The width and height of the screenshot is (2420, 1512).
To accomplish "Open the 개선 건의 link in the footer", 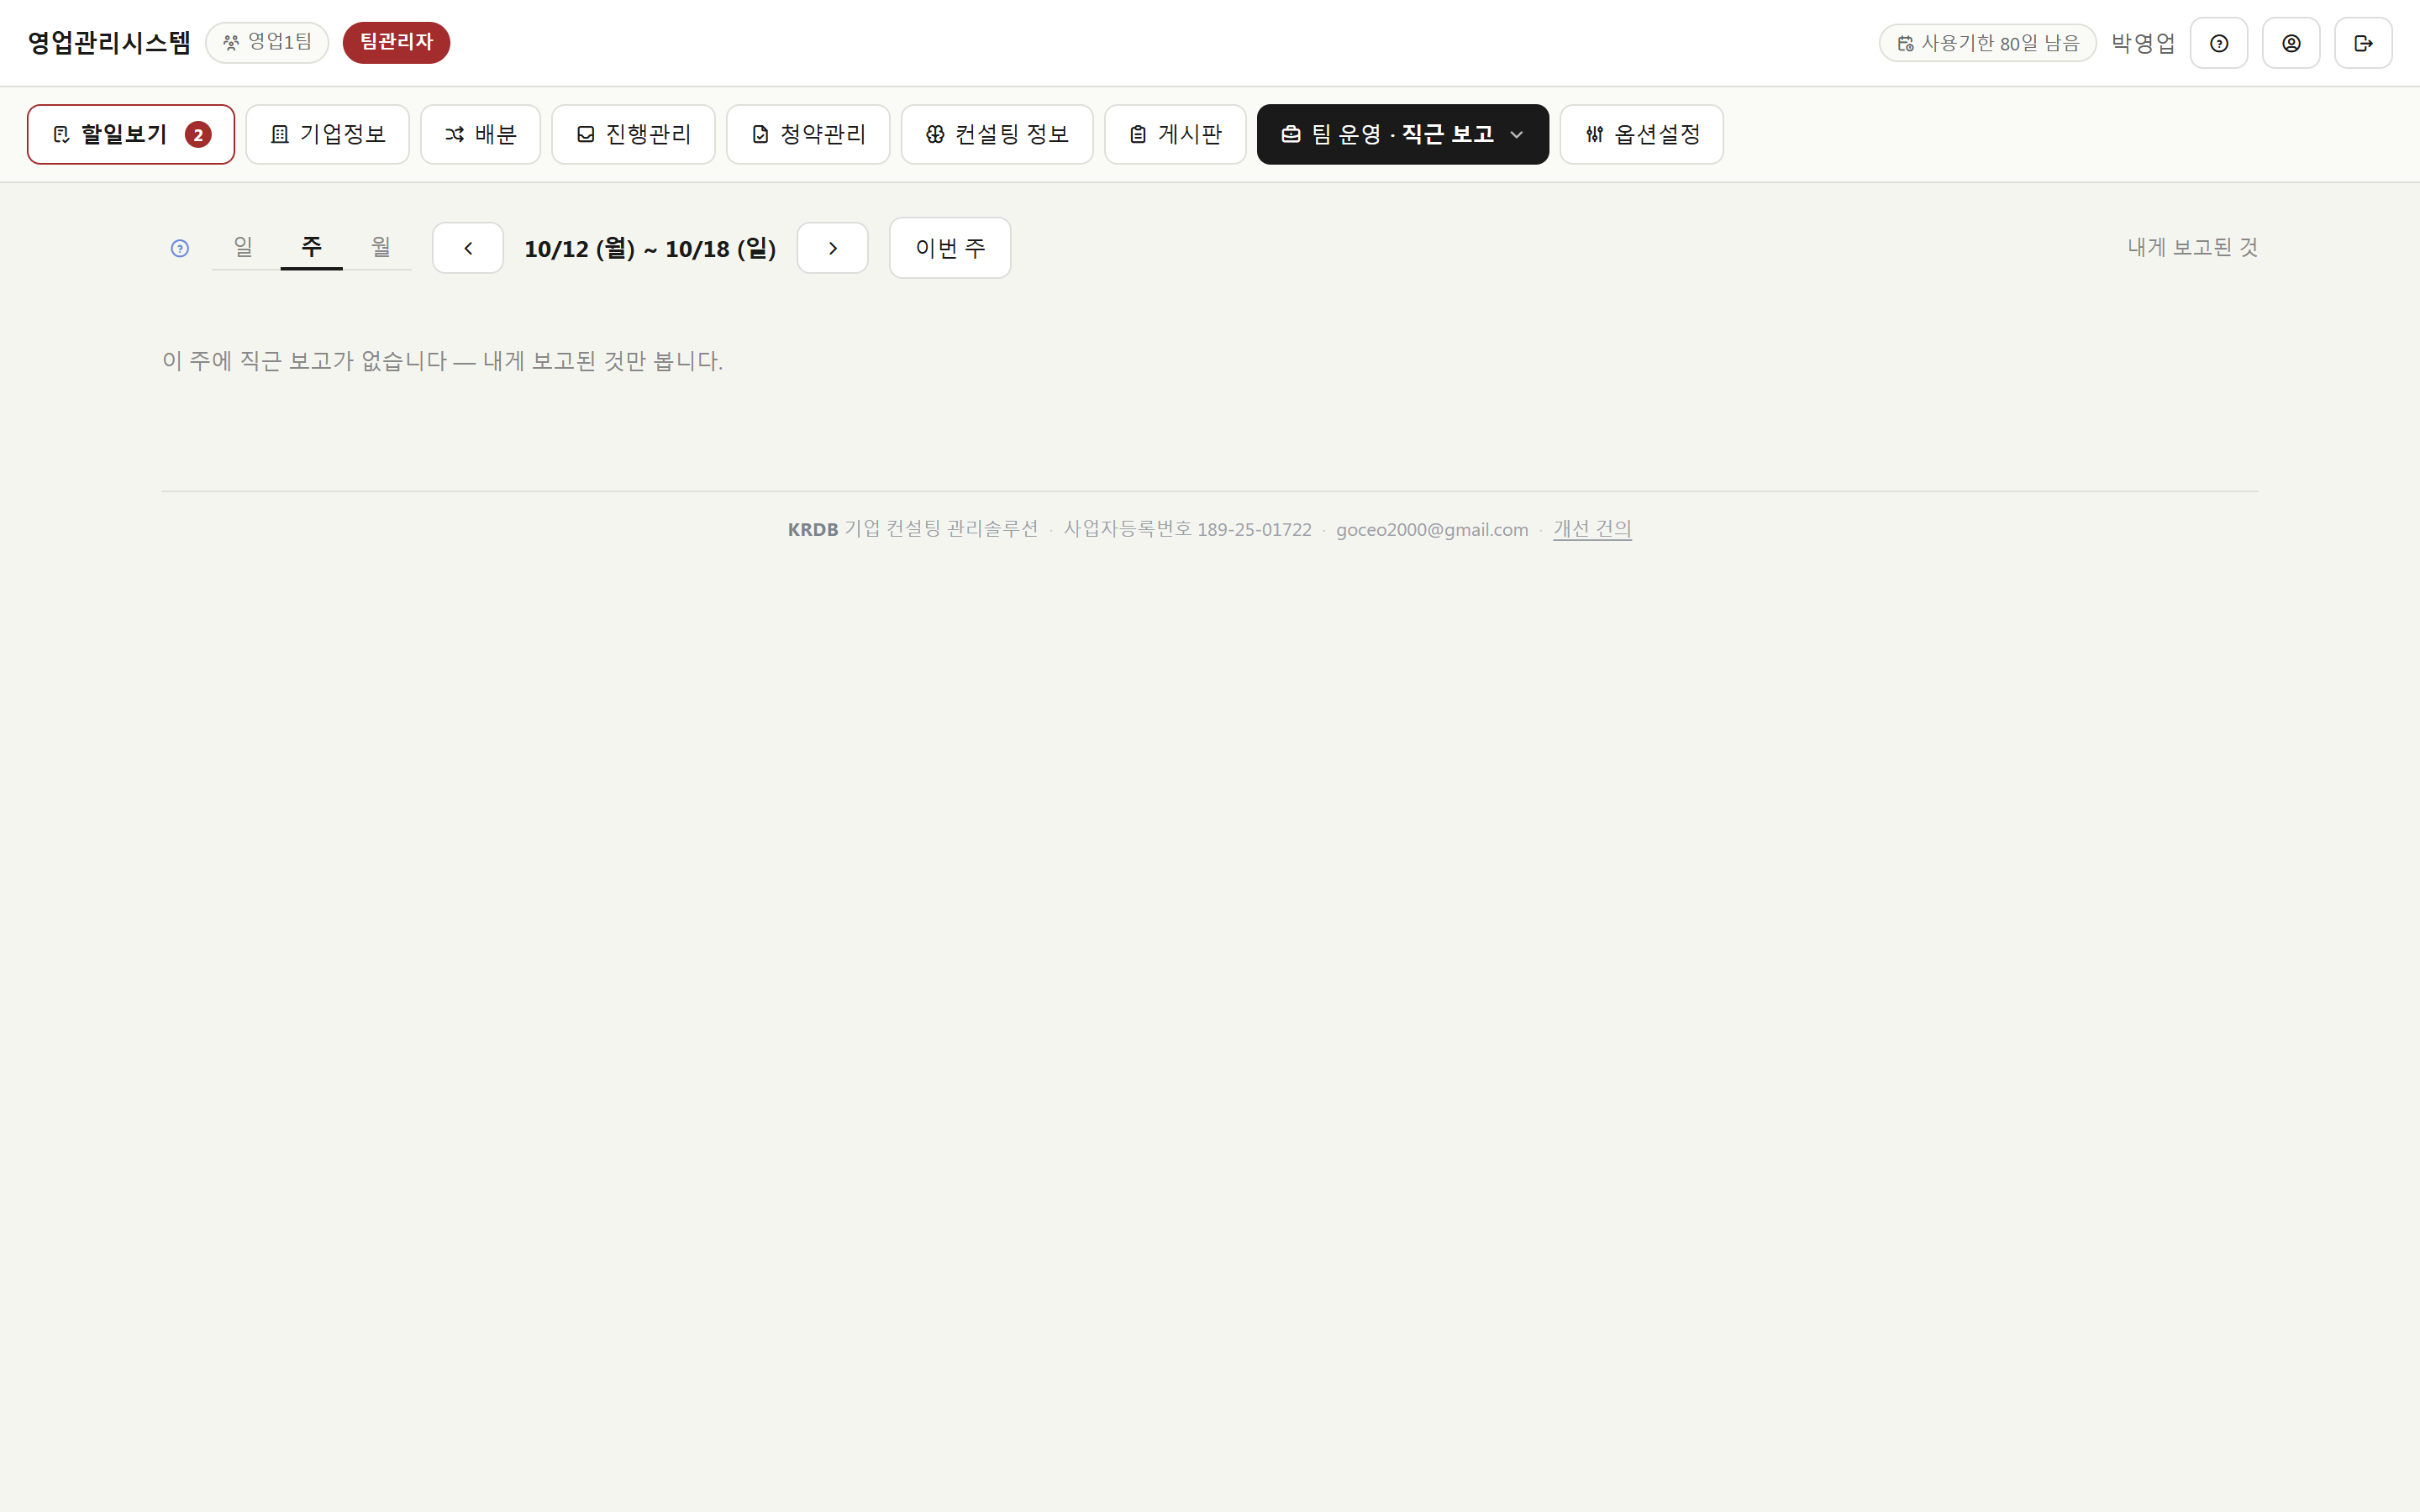I will 1592,529.
